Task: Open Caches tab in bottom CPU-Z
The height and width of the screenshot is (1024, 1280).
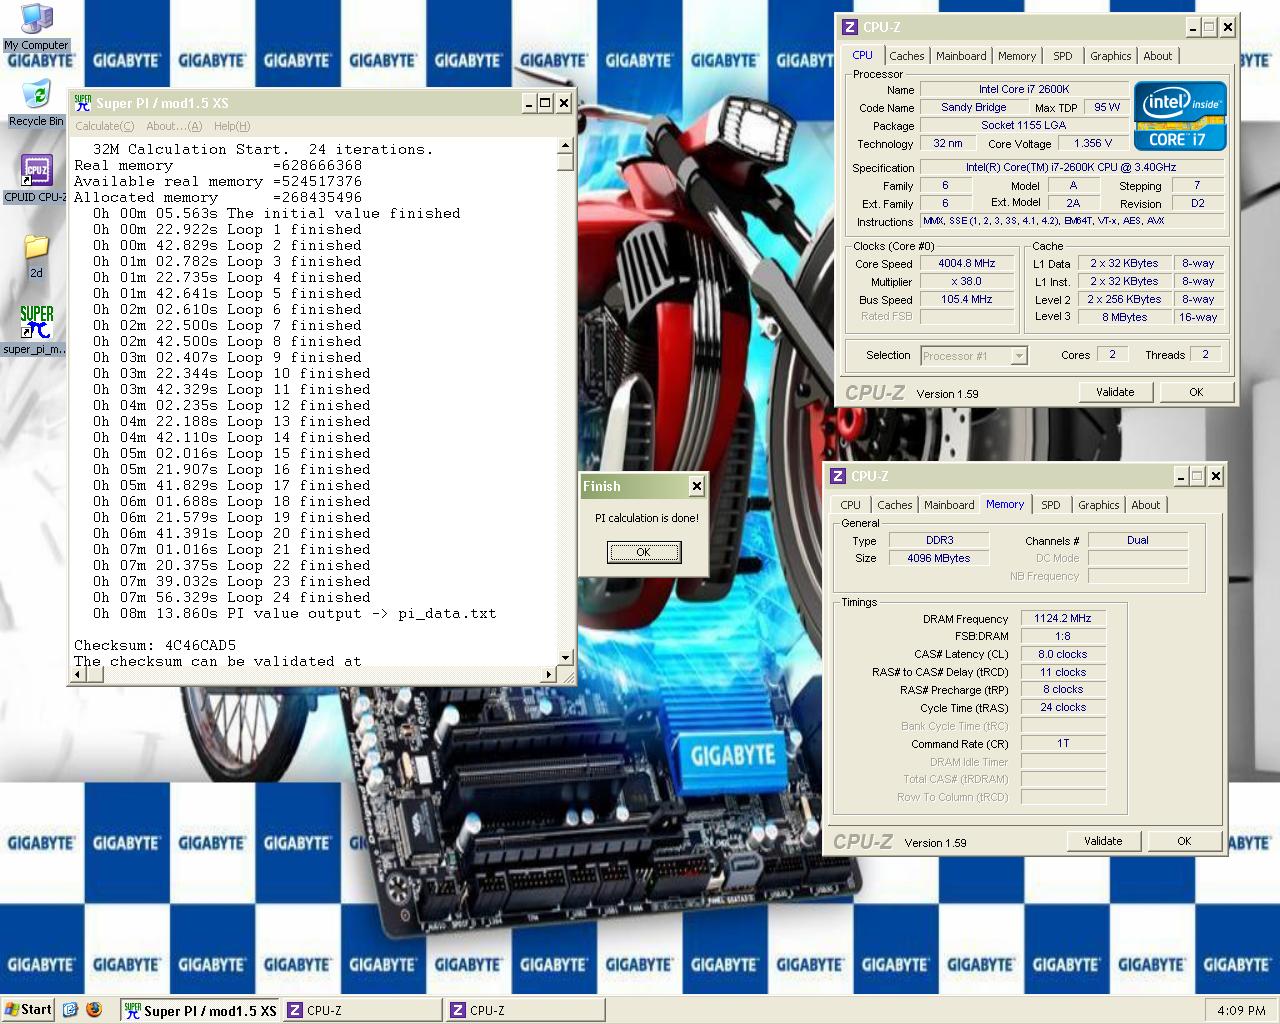Action: coord(894,505)
